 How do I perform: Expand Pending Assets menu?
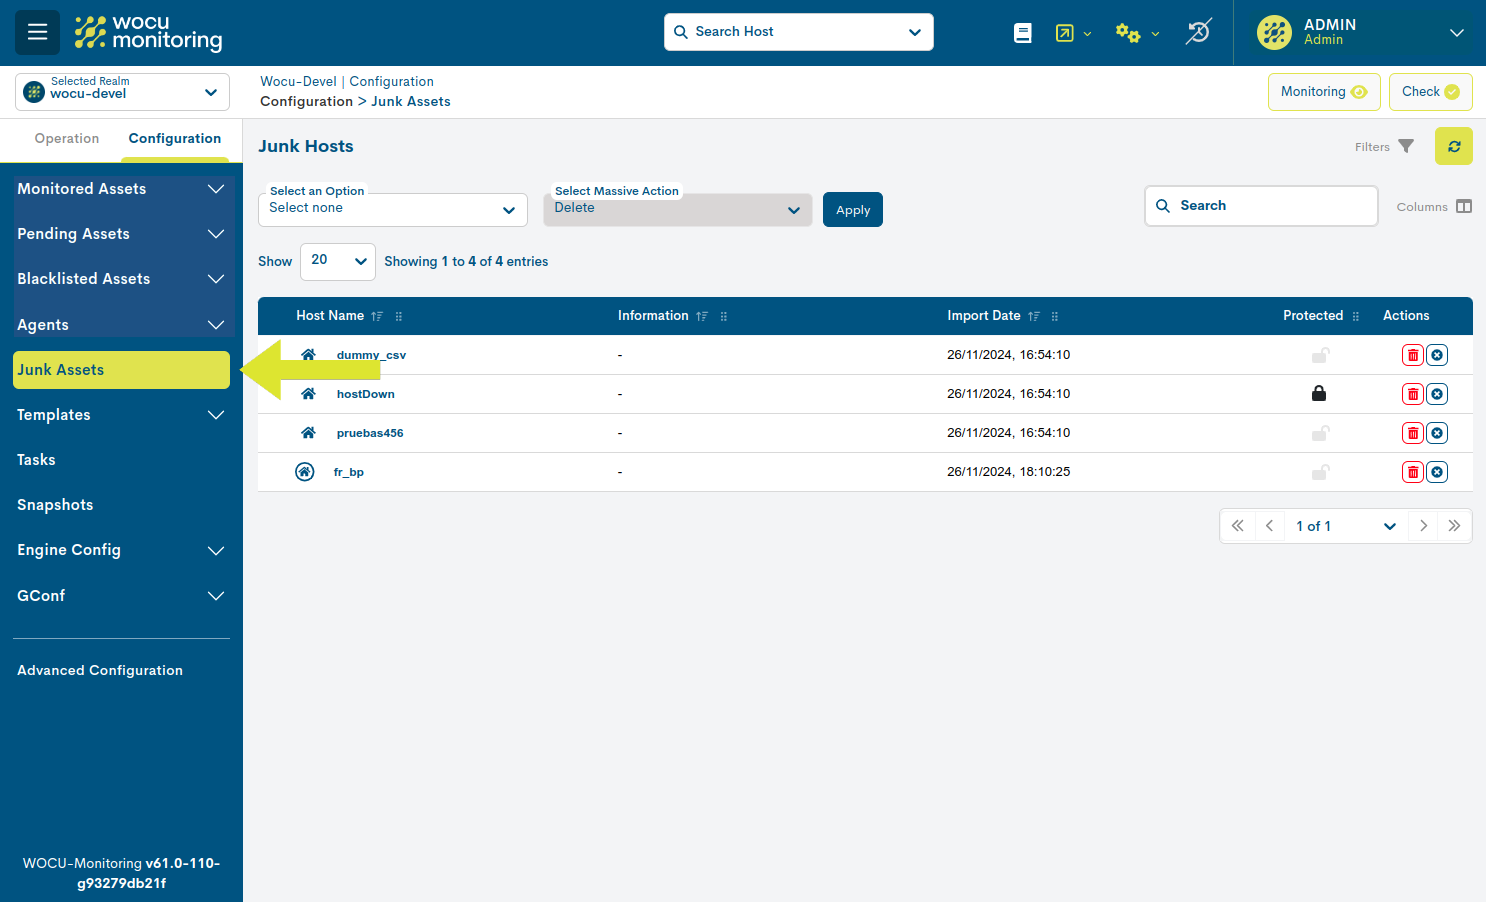(122, 234)
